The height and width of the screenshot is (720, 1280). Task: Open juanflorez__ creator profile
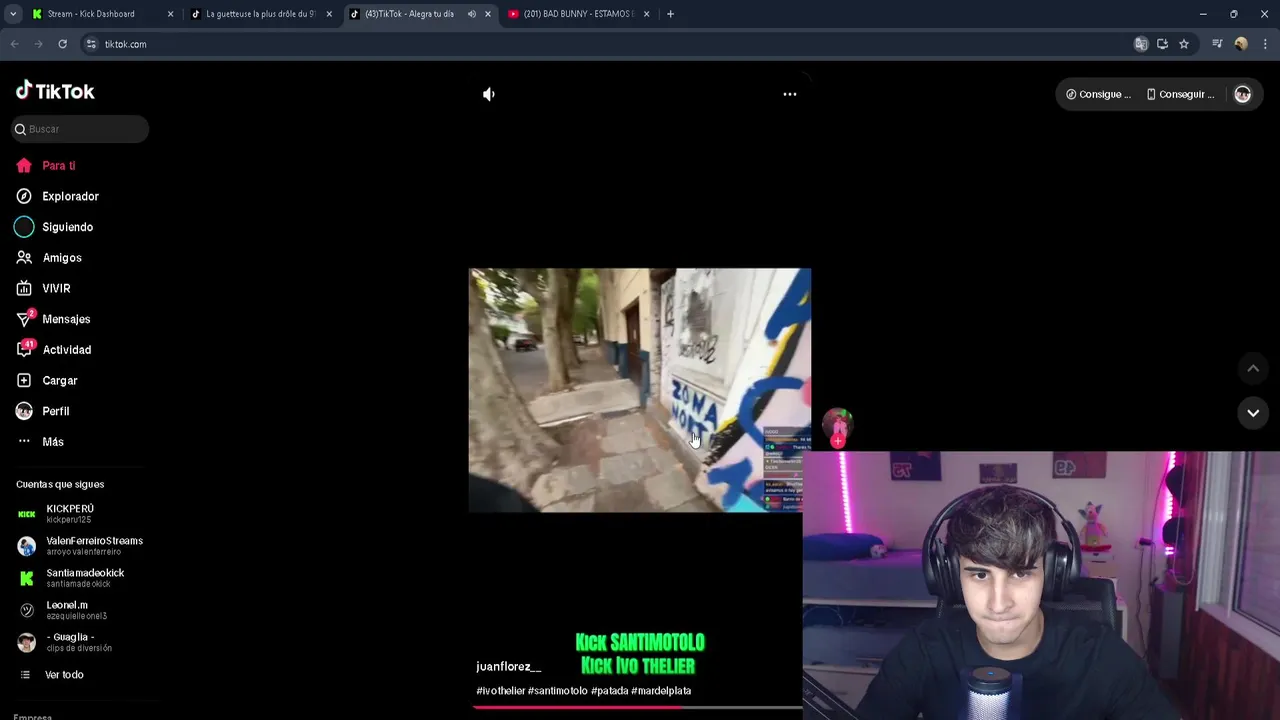click(x=508, y=667)
